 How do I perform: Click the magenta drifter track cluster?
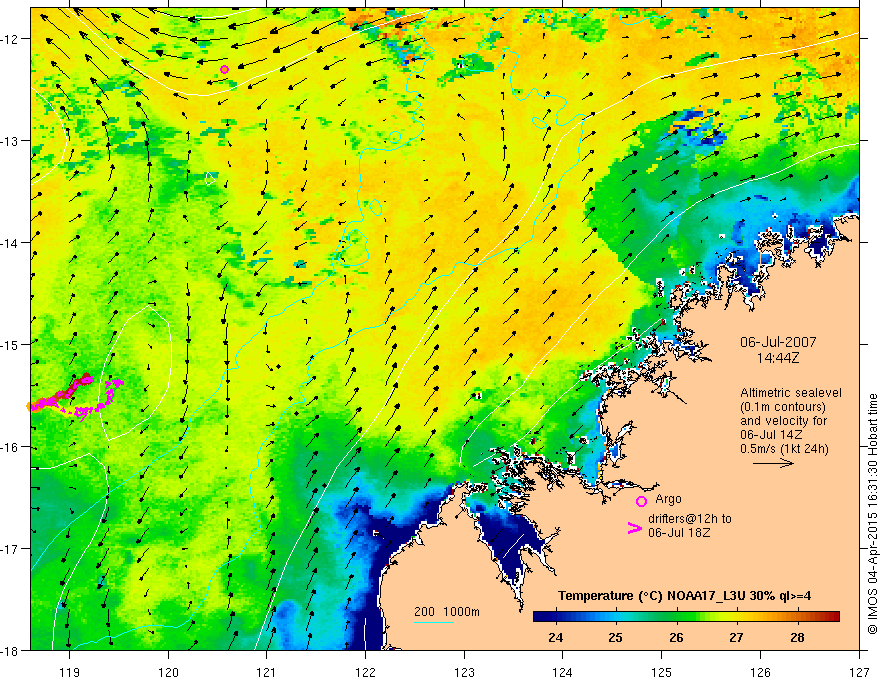(x=76, y=395)
